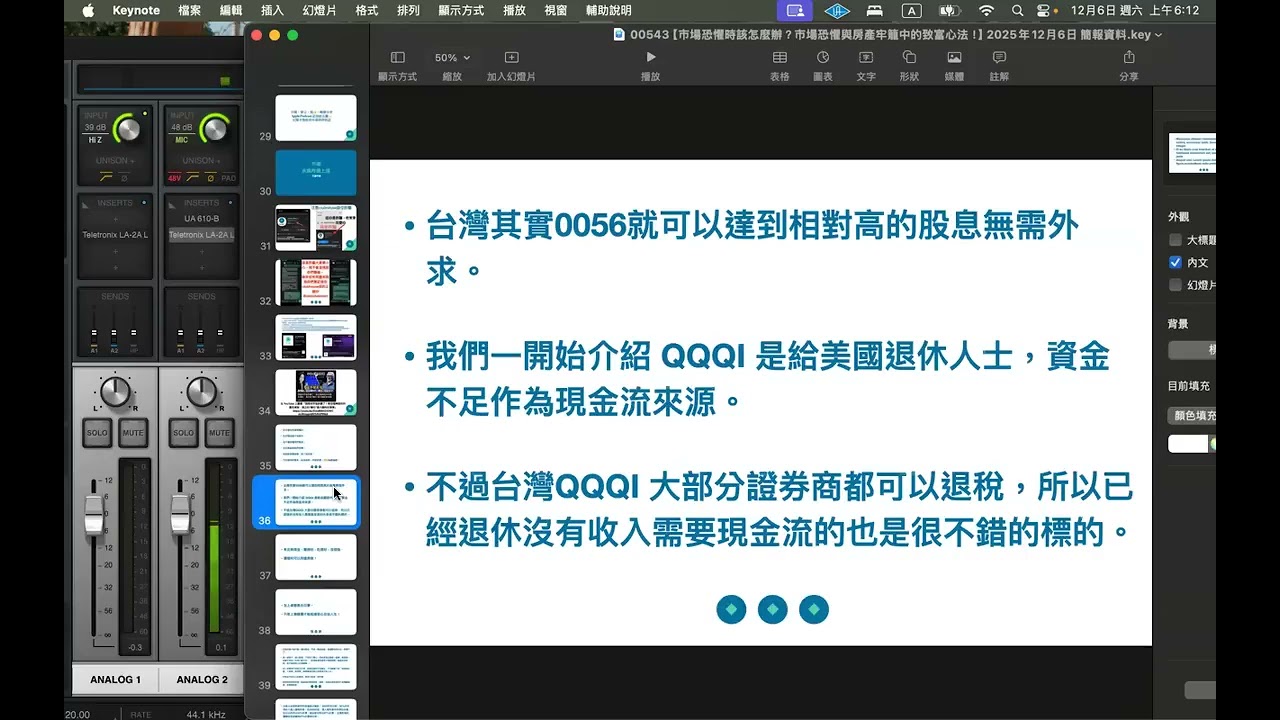The height and width of the screenshot is (720, 1280).
Task: Select slide 34 thumbnail
Action: pyautogui.click(x=316, y=393)
